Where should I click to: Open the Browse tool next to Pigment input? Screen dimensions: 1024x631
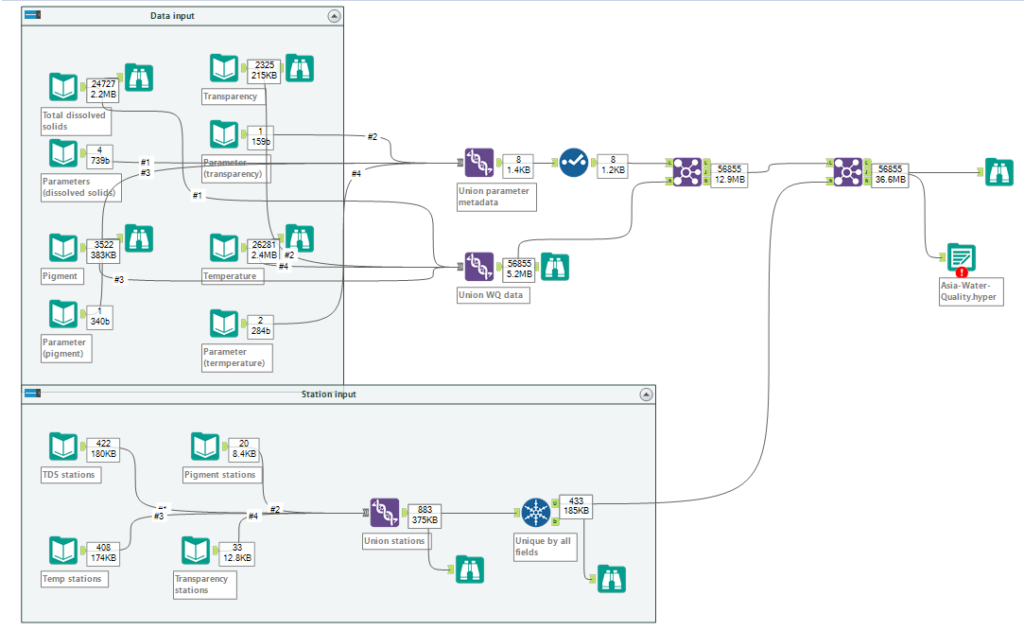139,238
